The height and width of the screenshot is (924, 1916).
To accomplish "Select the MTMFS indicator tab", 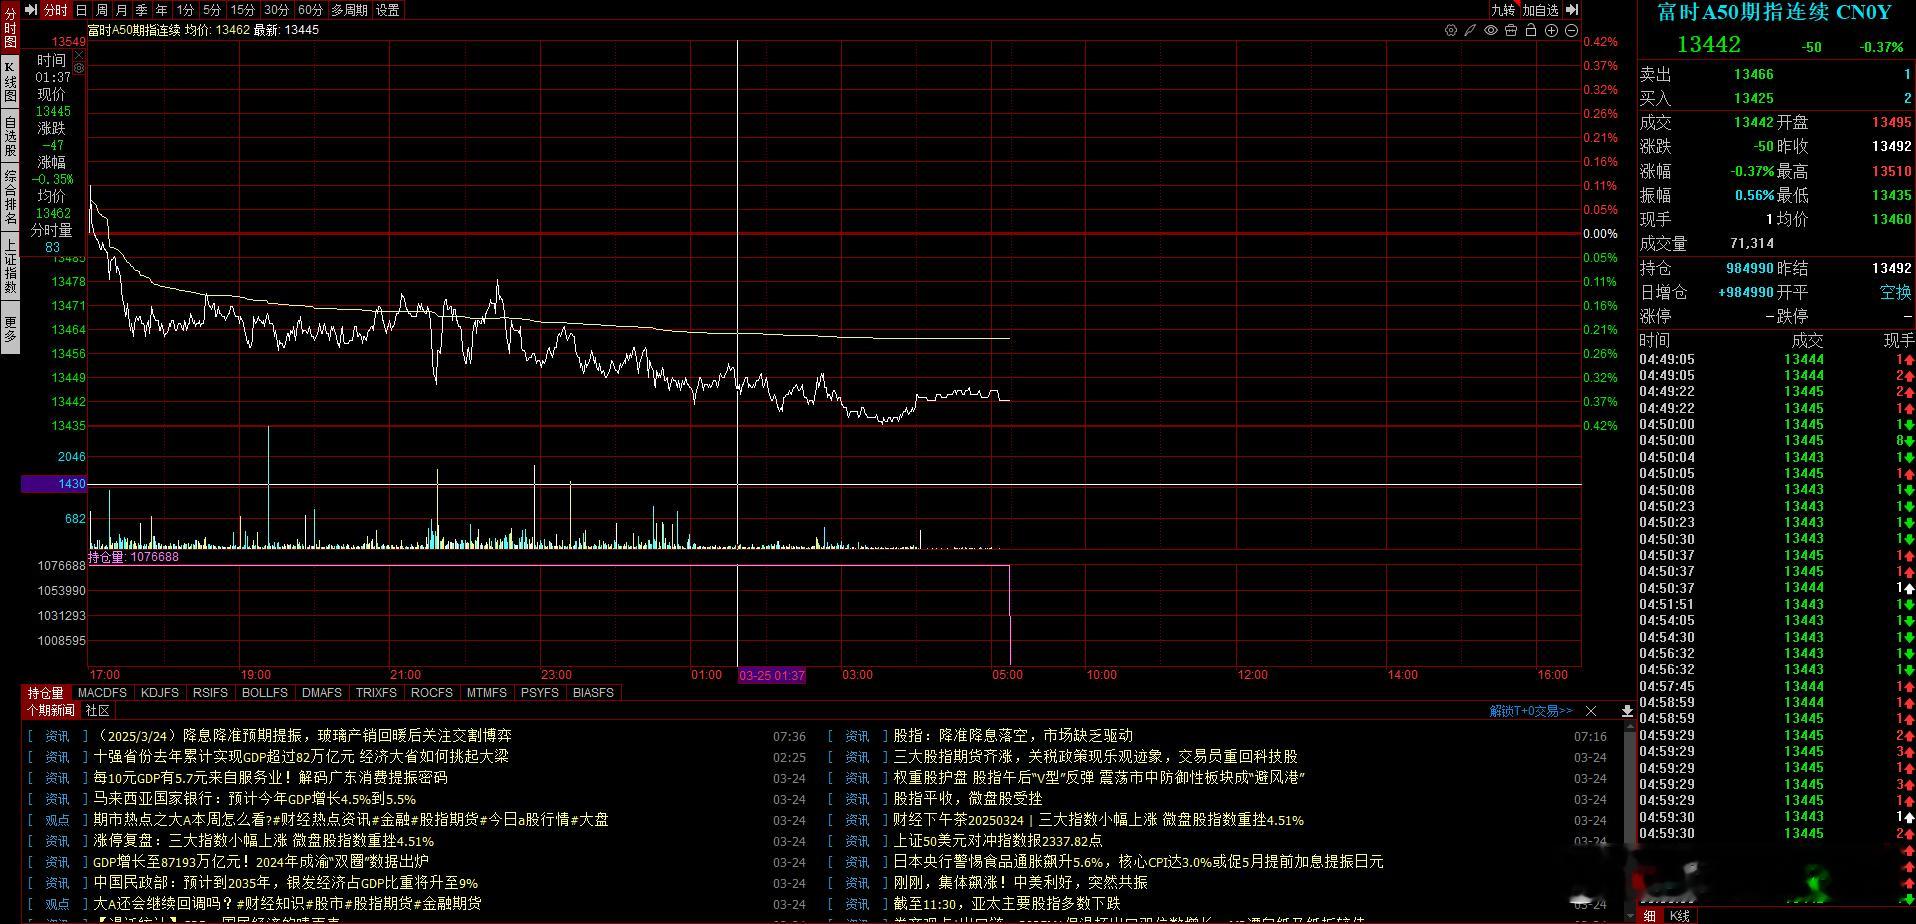I will point(487,692).
